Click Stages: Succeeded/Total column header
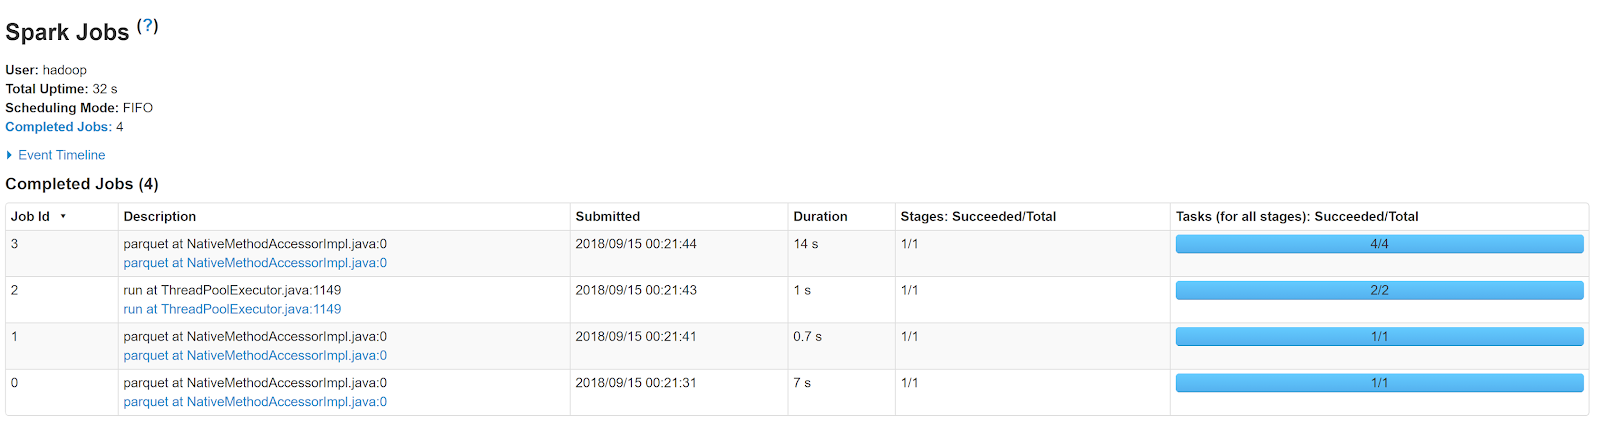 point(978,217)
